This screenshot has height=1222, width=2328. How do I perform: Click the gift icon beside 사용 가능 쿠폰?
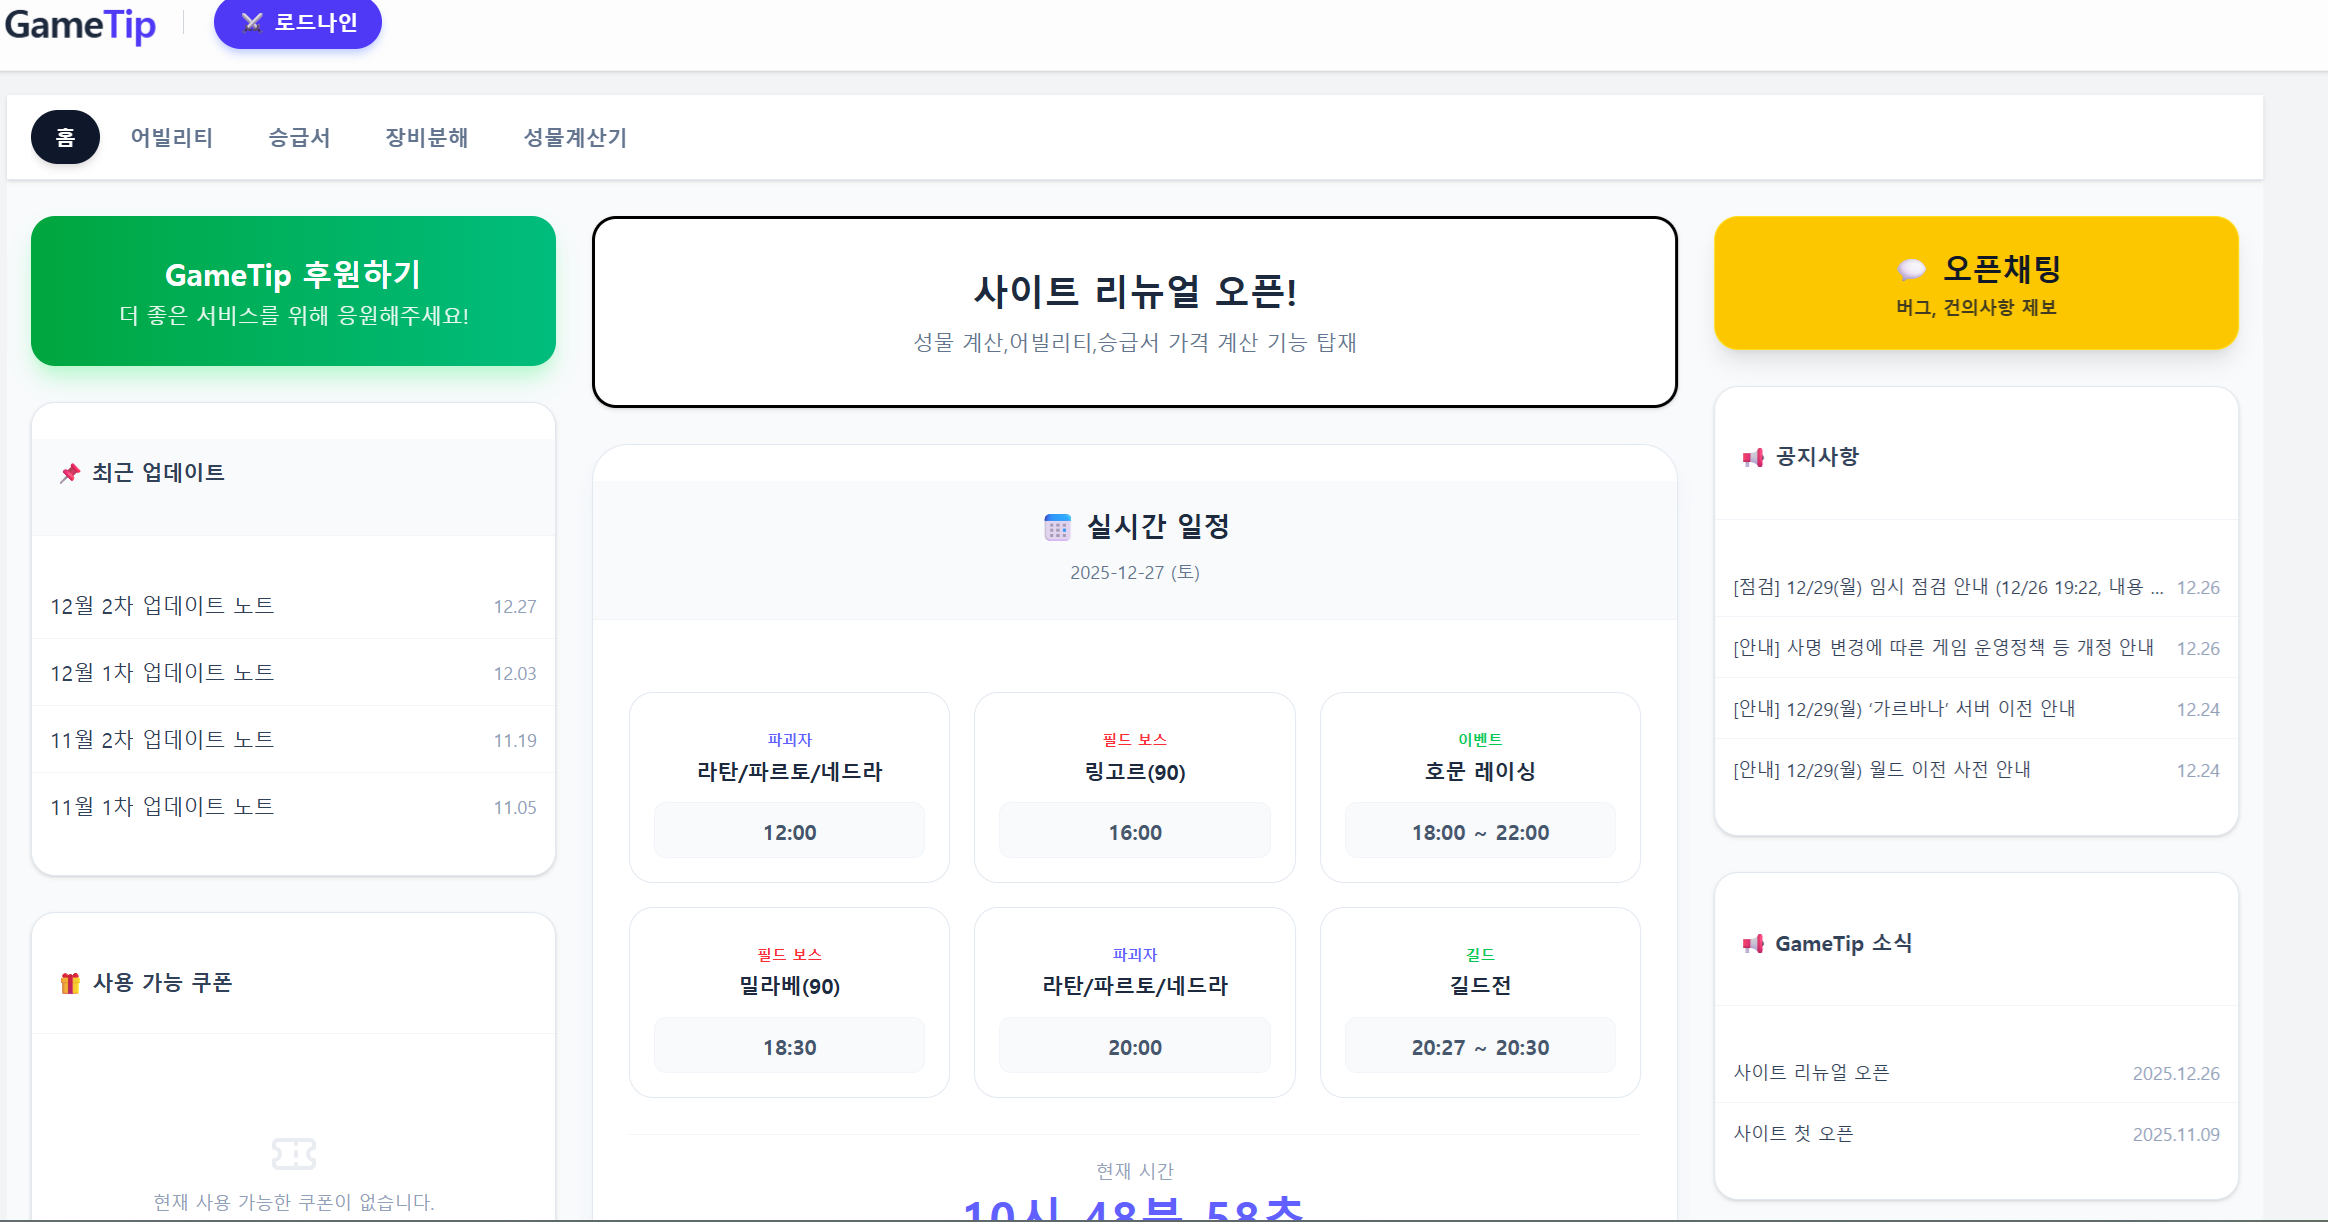click(x=70, y=983)
